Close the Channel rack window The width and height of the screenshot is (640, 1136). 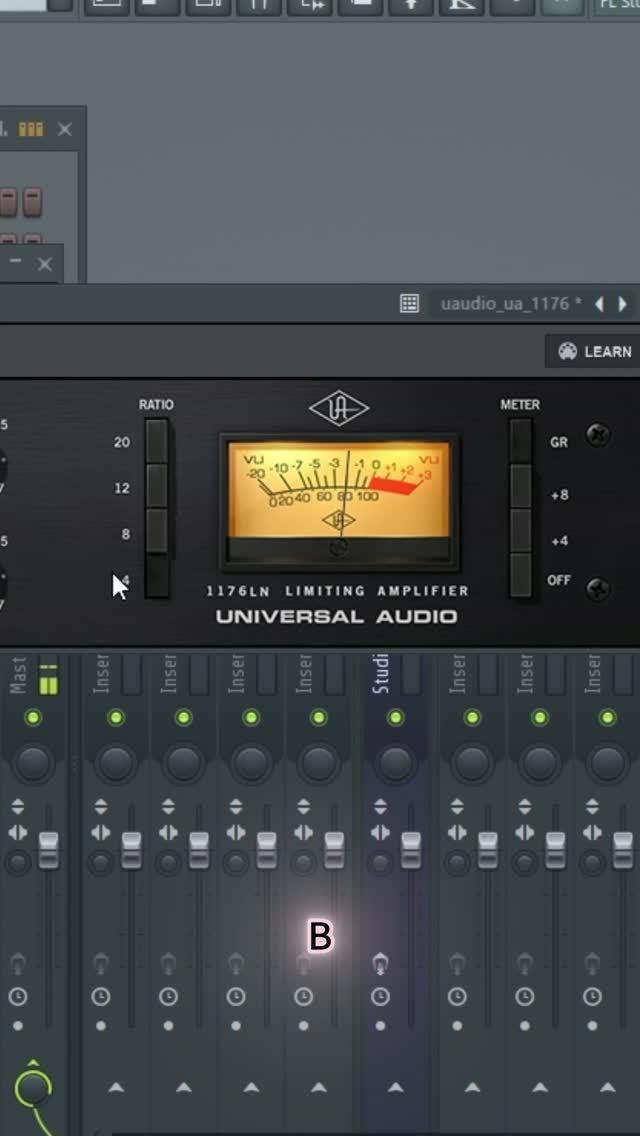[65, 130]
